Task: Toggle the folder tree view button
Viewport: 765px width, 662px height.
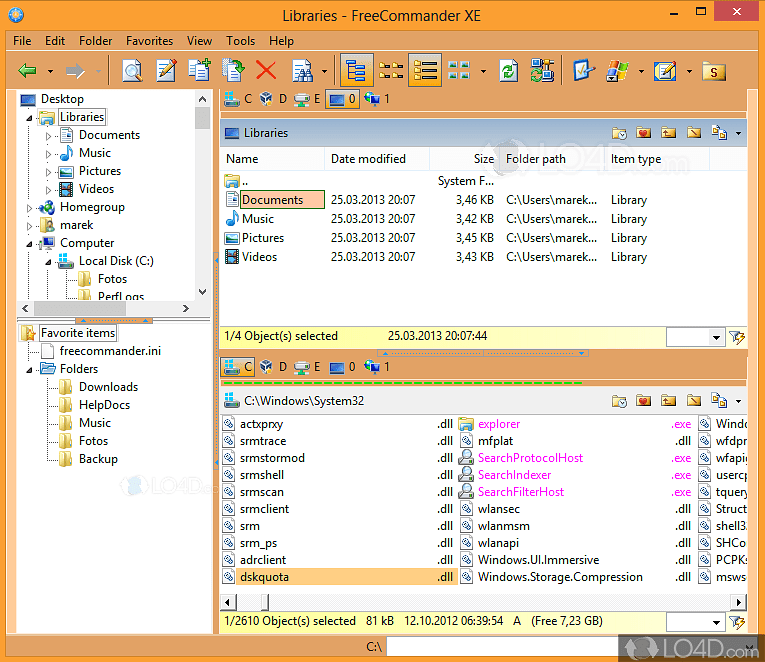Action: [357, 70]
